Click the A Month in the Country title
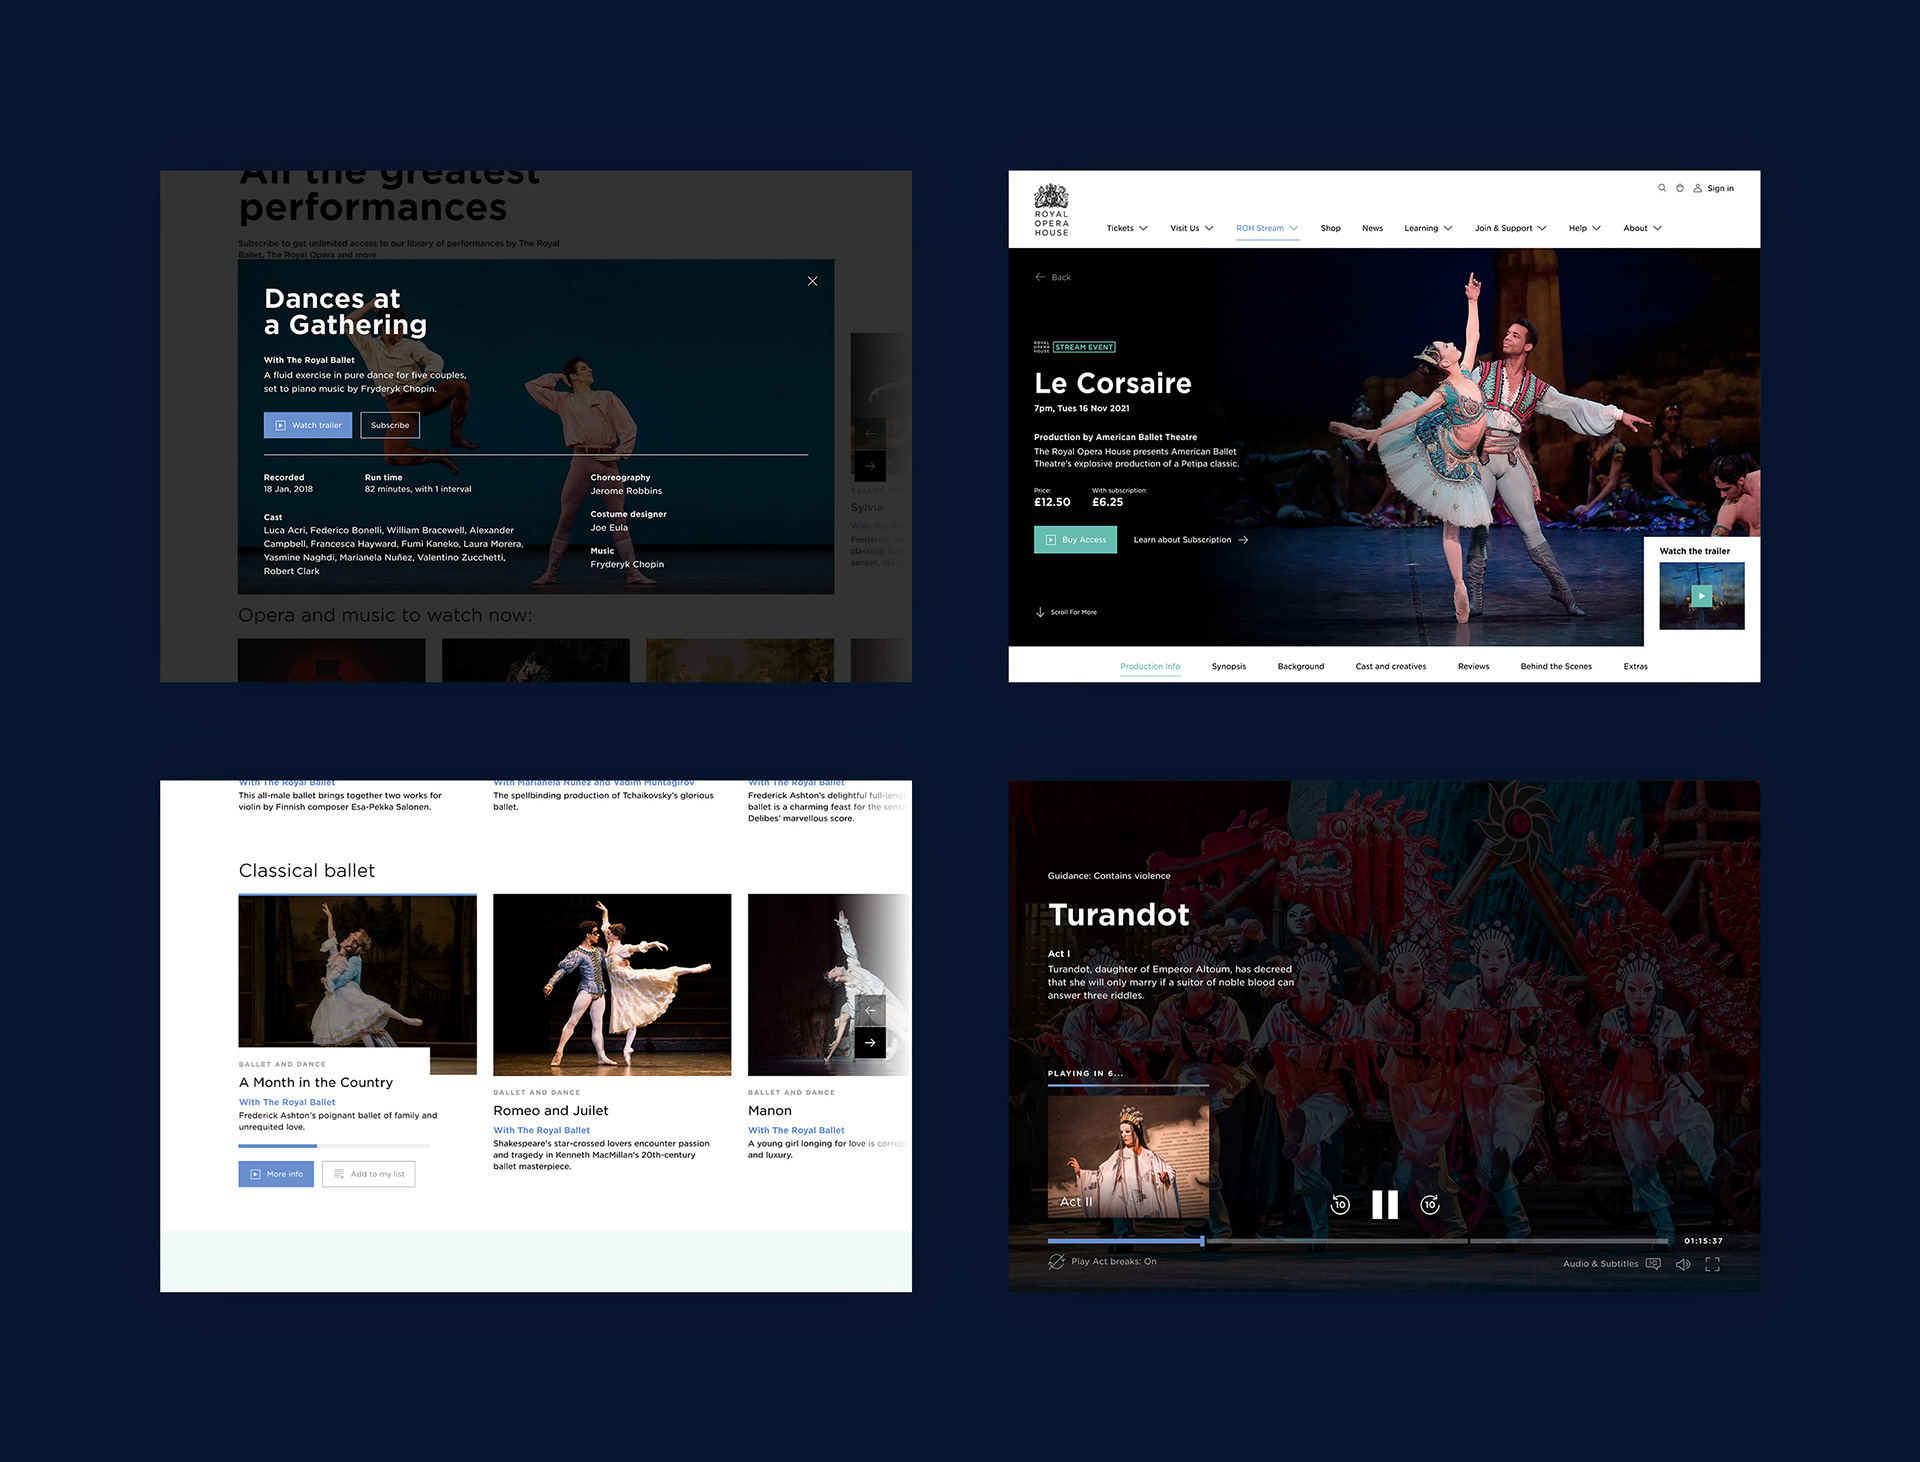 point(316,1083)
